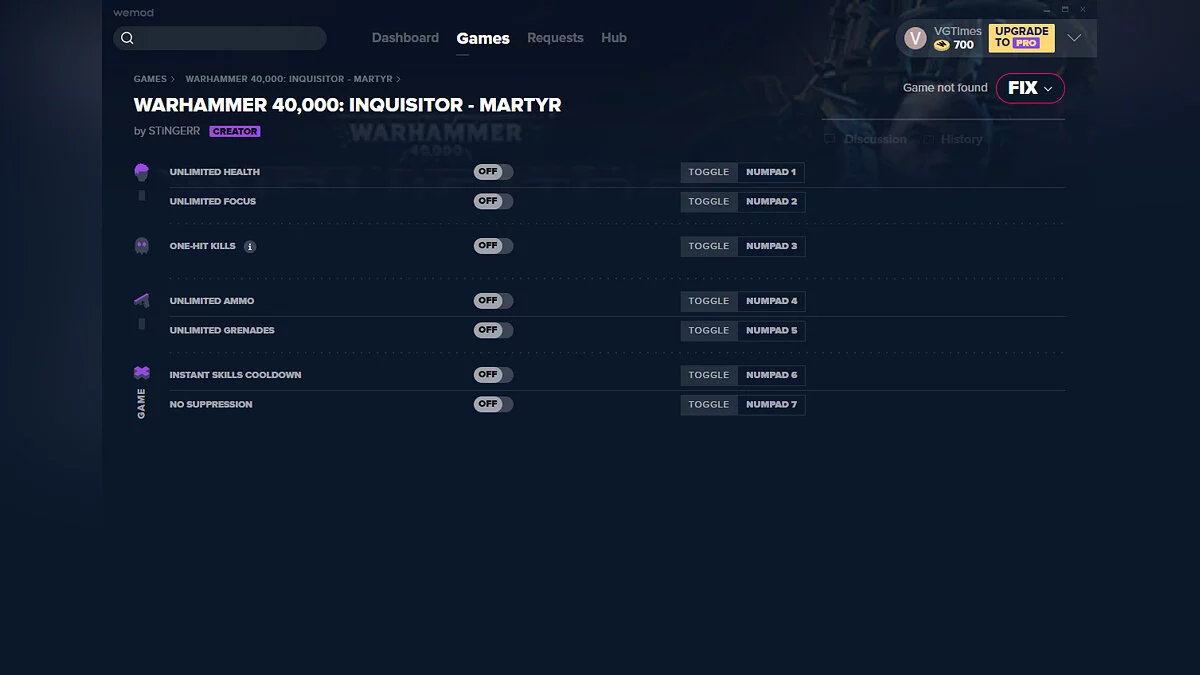The image size is (1200, 675).
Task: Enable the Unlimited Ammo switch
Action: [493, 301]
